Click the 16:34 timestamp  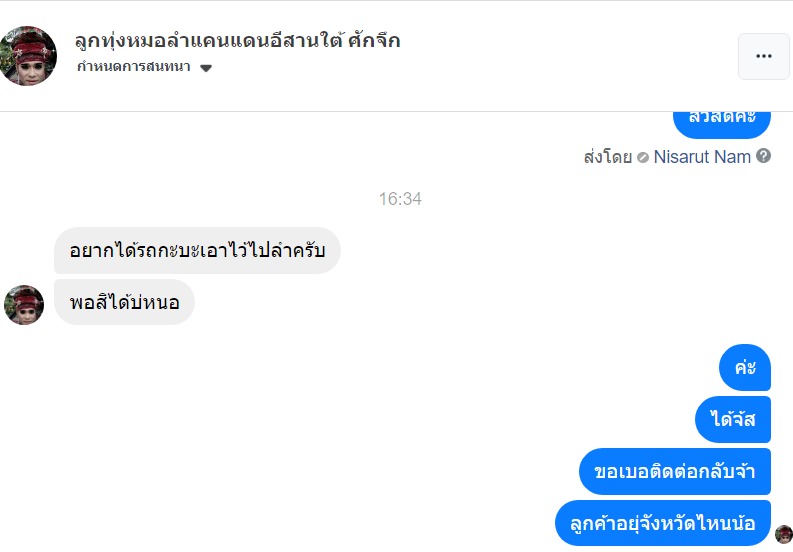click(x=400, y=199)
